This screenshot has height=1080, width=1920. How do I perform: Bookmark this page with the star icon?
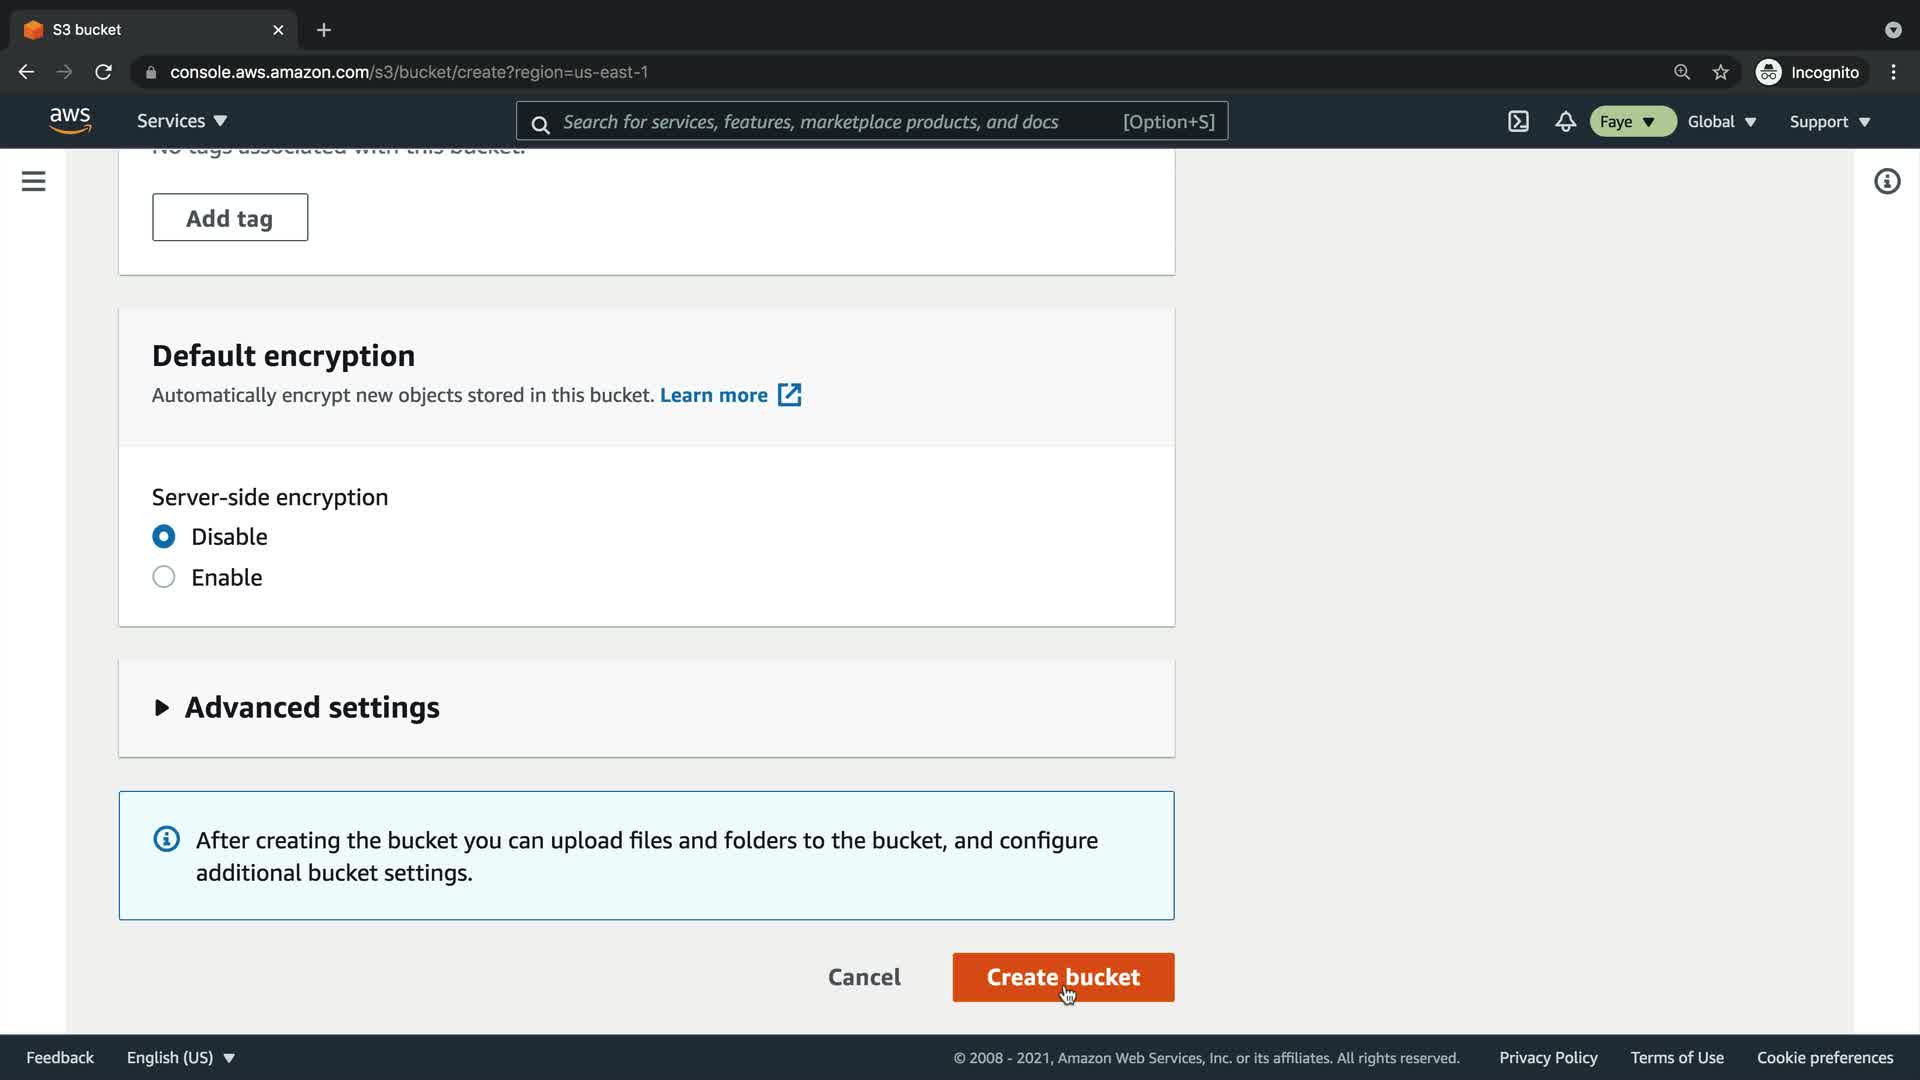pos(1720,72)
